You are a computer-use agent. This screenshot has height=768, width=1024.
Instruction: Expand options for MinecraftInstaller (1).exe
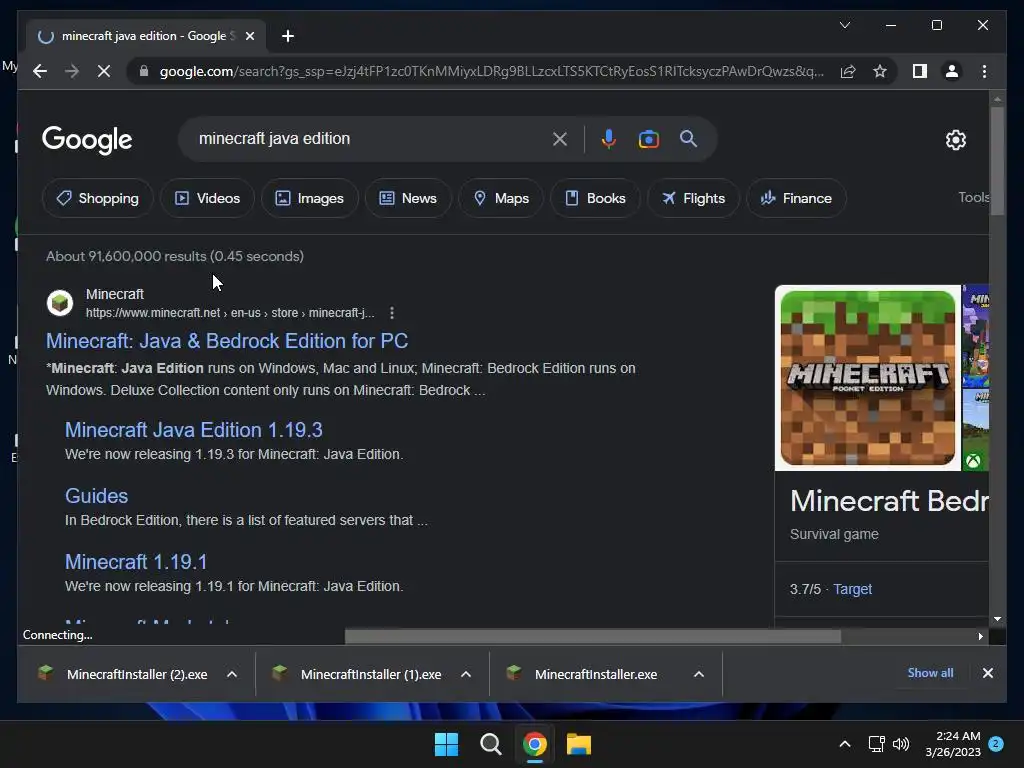[466, 674]
